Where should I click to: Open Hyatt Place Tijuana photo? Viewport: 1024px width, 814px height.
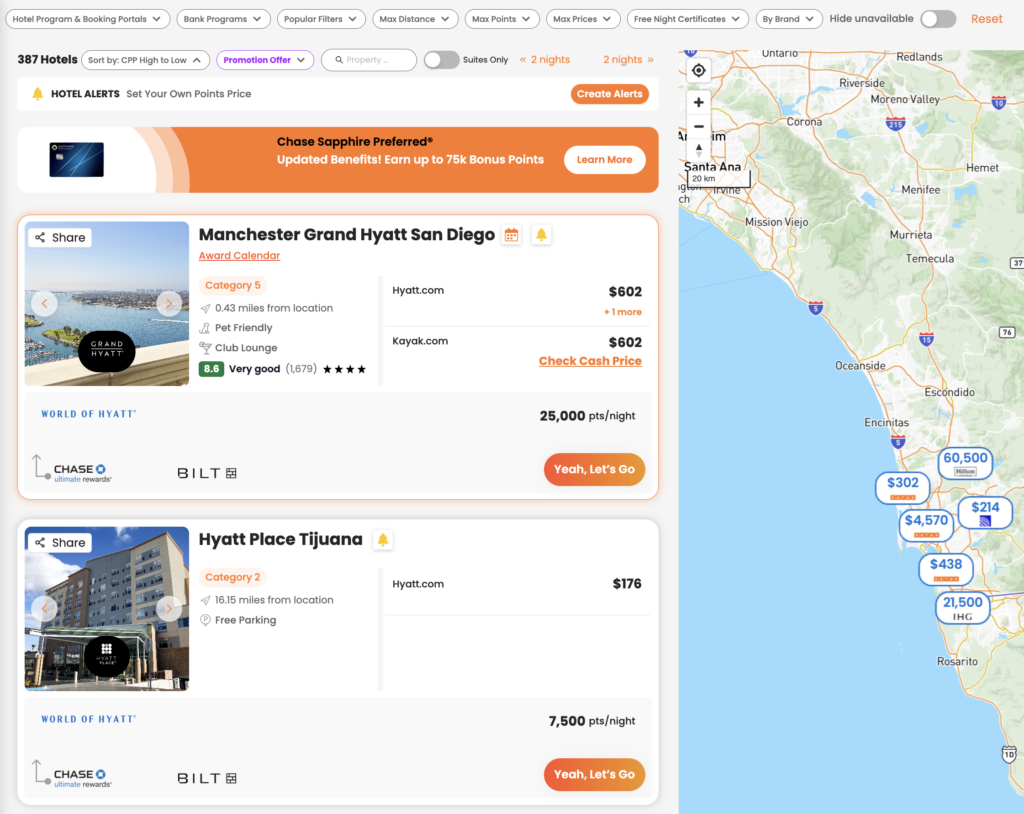click(107, 609)
